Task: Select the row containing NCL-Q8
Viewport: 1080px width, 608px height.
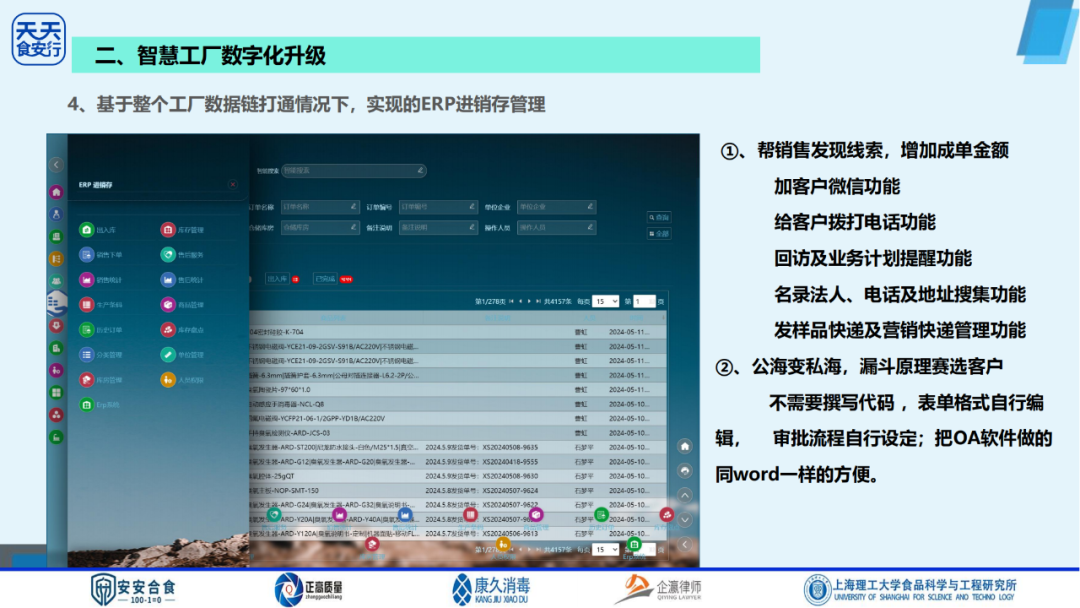Action: pyautogui.click(x=457, y=404)
